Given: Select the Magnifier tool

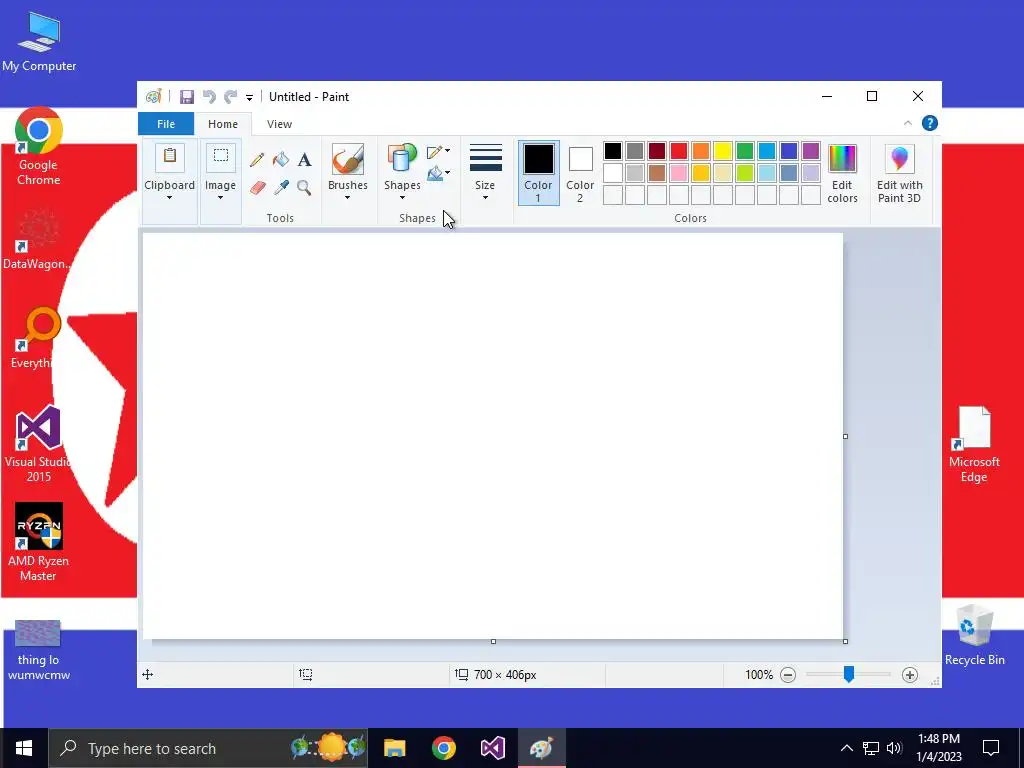Looking at the screenshot, I should tap(304, 188).
